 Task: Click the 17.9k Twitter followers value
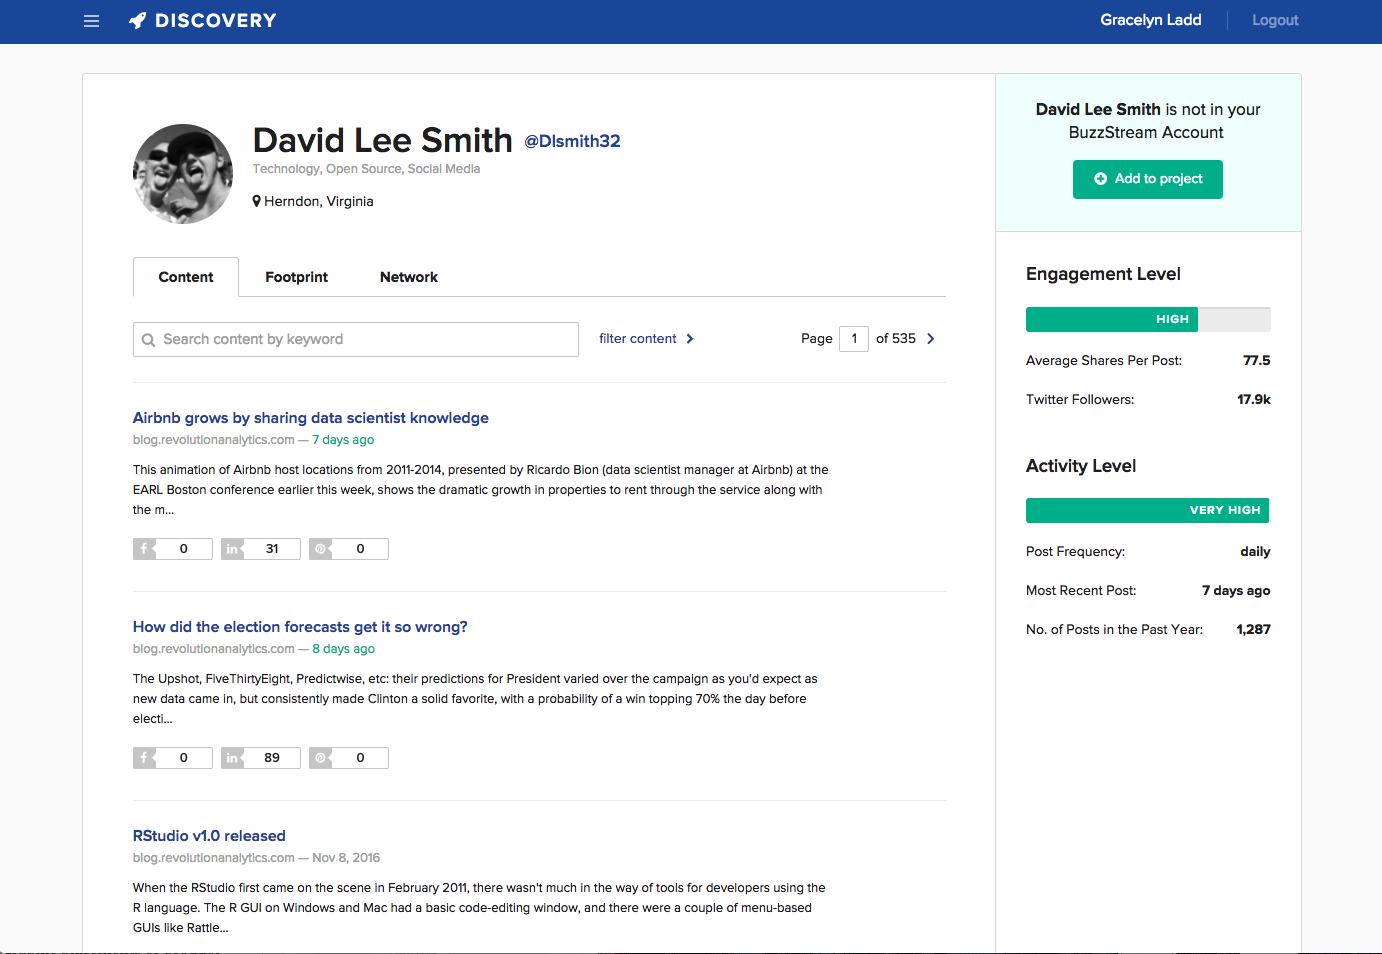click(x=1254, y=400)
